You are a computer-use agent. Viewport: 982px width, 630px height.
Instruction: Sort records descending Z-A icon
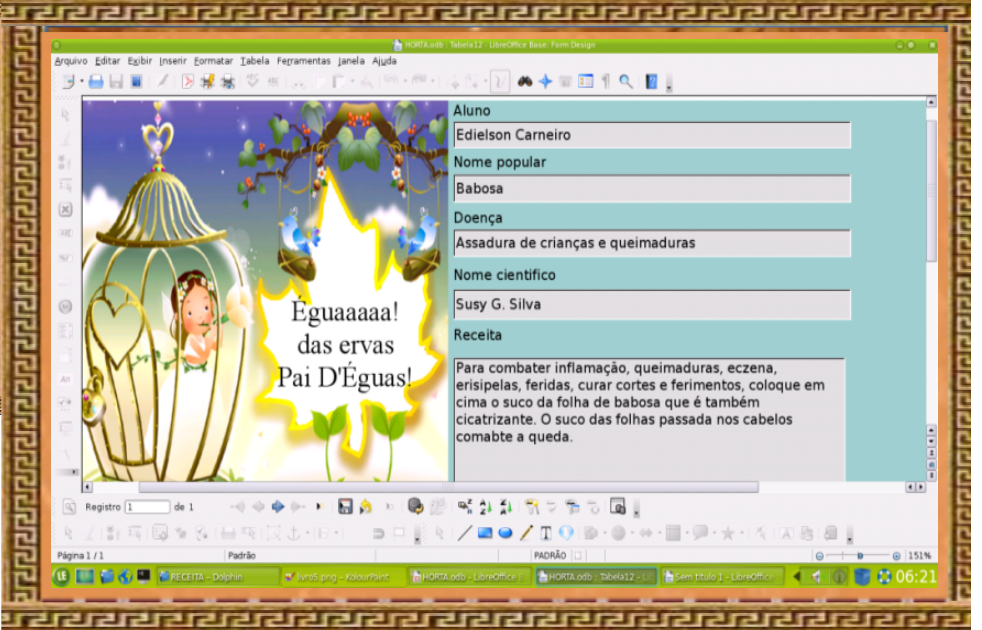click(x=506, y=507)
